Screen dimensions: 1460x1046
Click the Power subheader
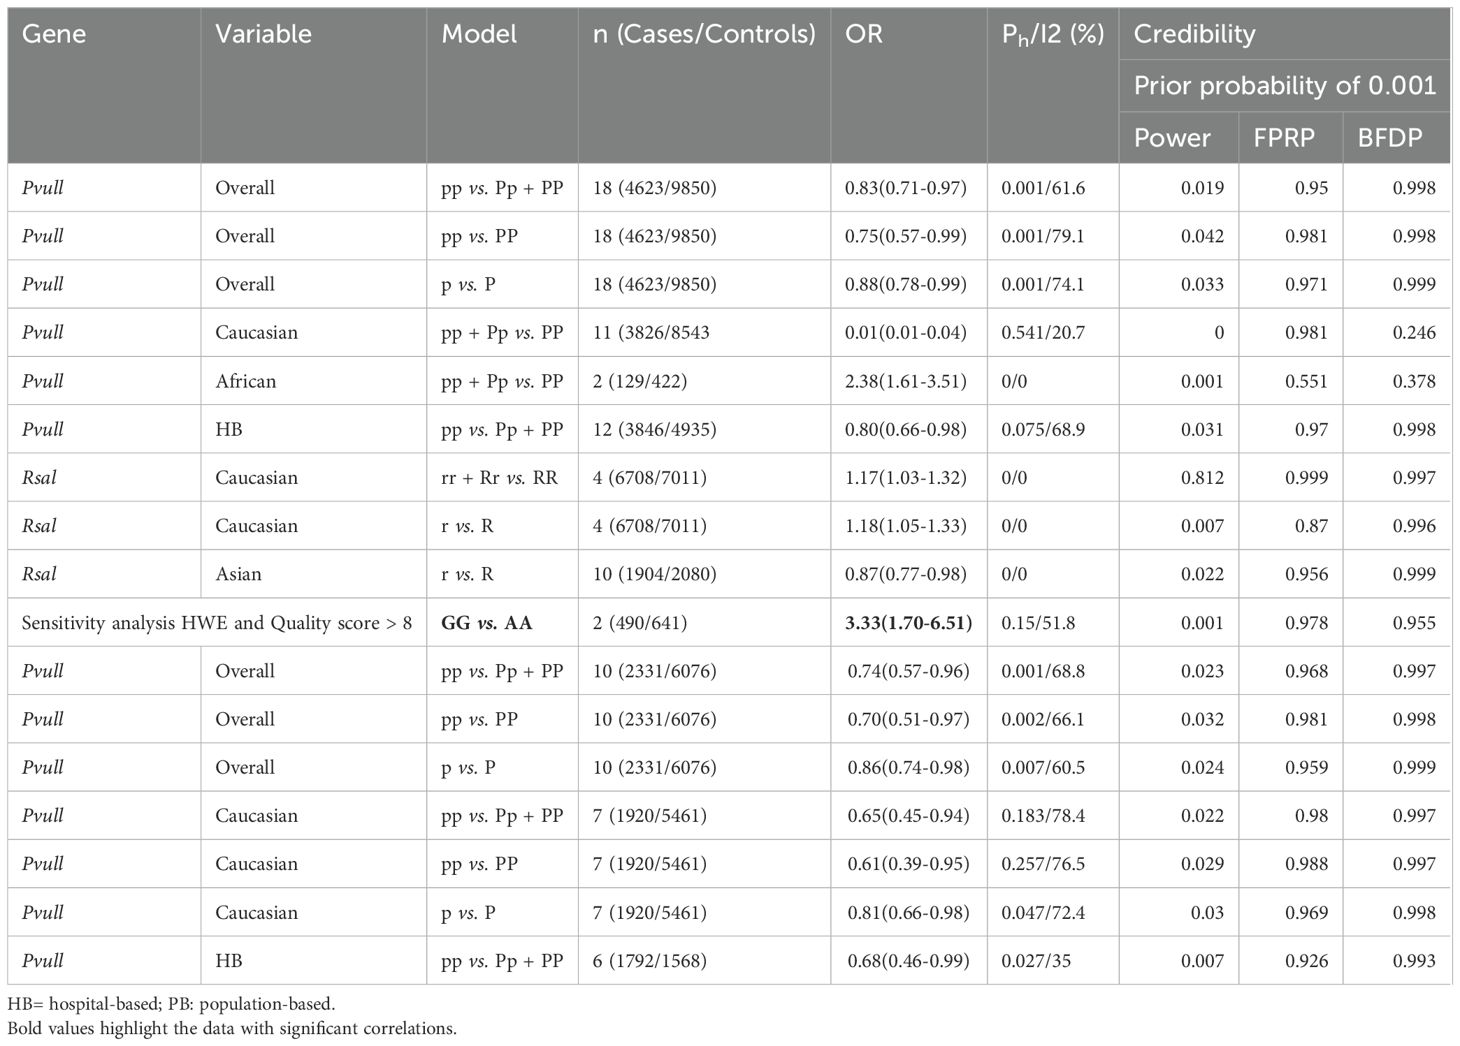1172,138
